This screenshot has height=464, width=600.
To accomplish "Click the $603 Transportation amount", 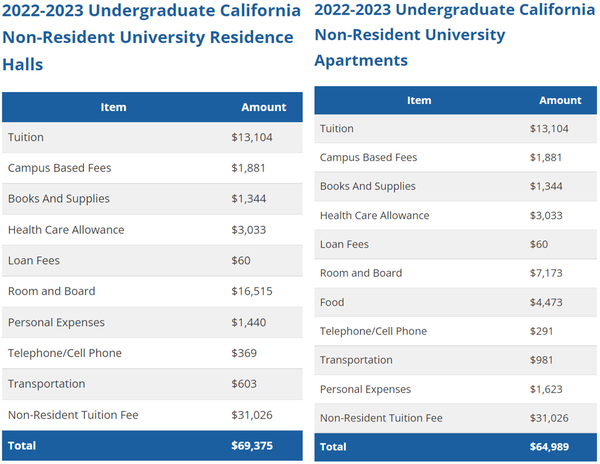I will tap(244, 384).
